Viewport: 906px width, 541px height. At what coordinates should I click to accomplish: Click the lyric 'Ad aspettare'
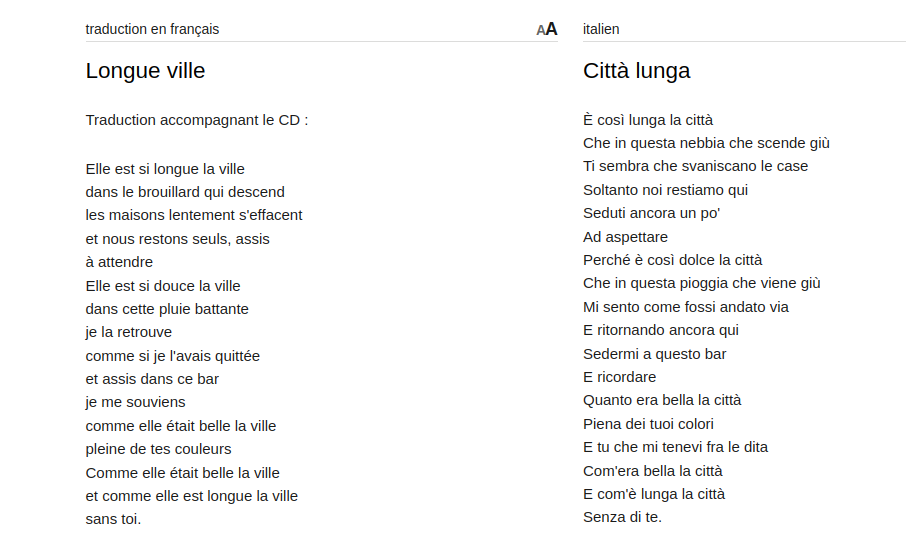pos(625,237)
